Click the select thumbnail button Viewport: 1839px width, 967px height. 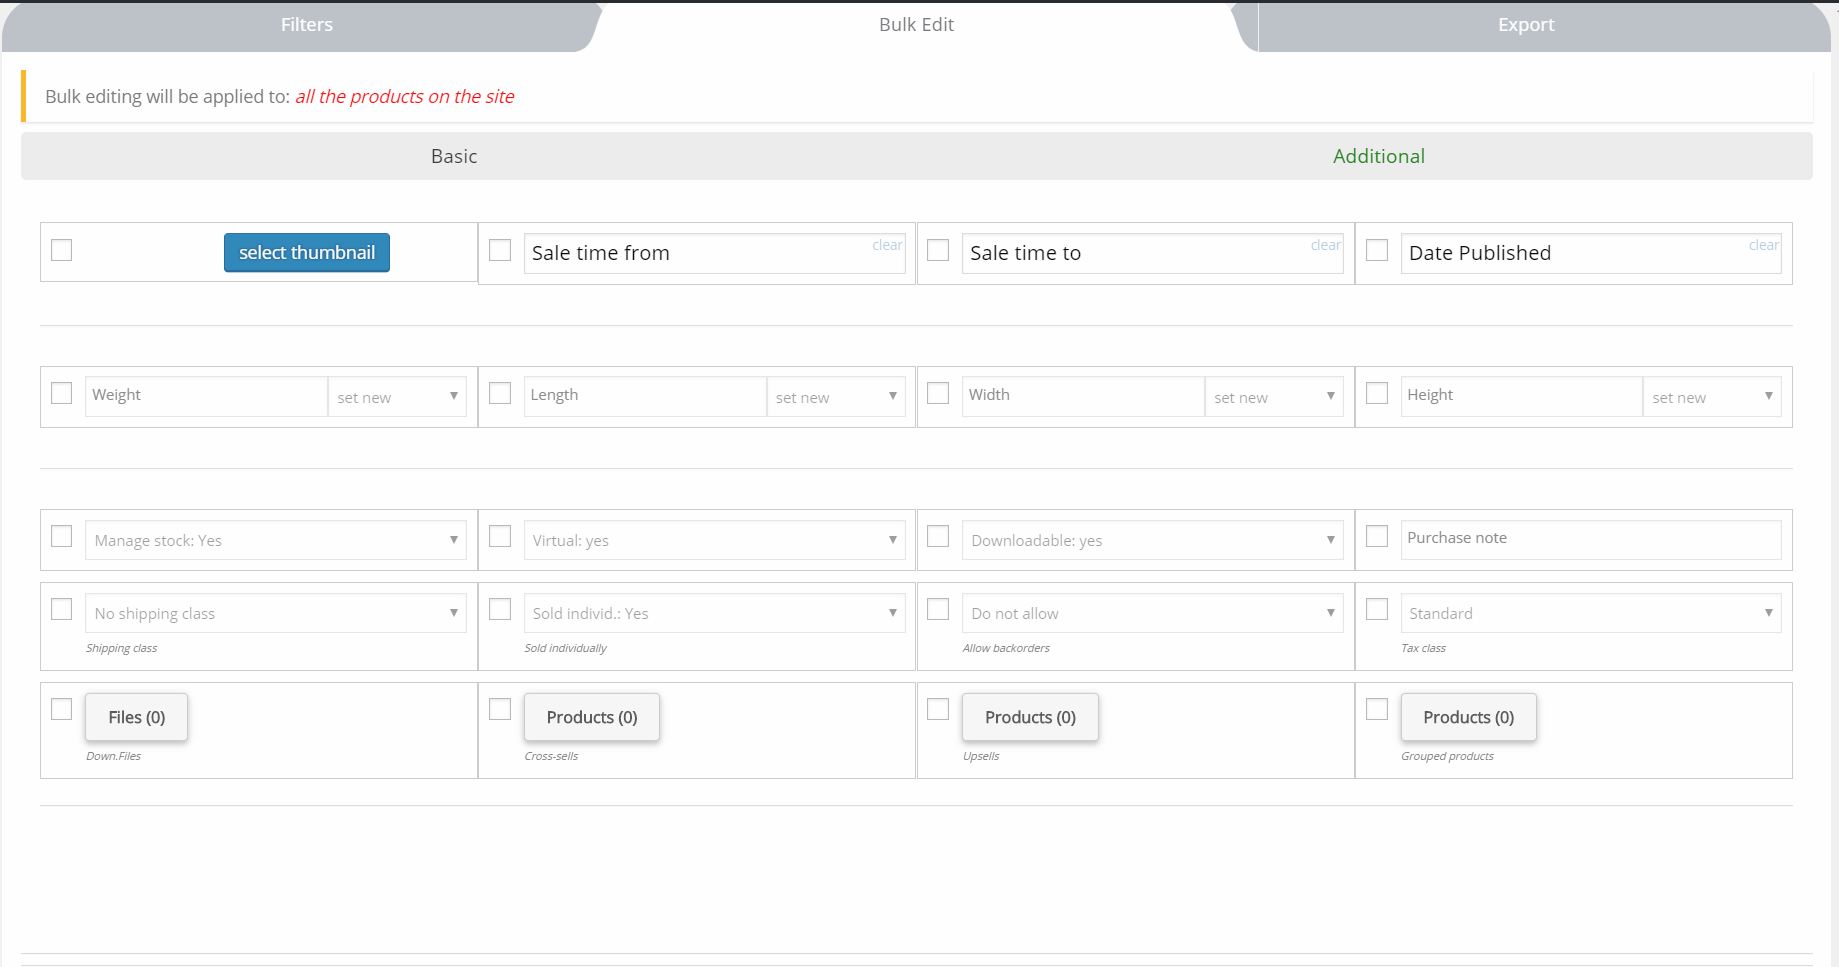point(307,253)
